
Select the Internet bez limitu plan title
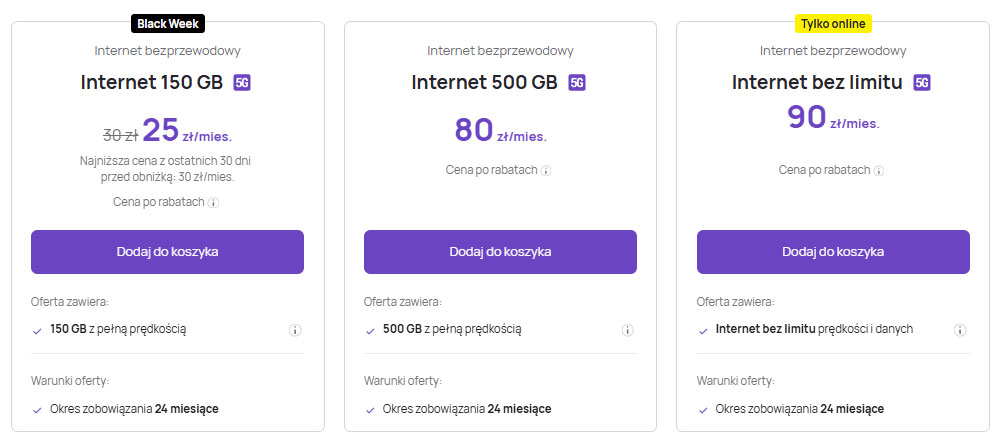tap(819, 82)
